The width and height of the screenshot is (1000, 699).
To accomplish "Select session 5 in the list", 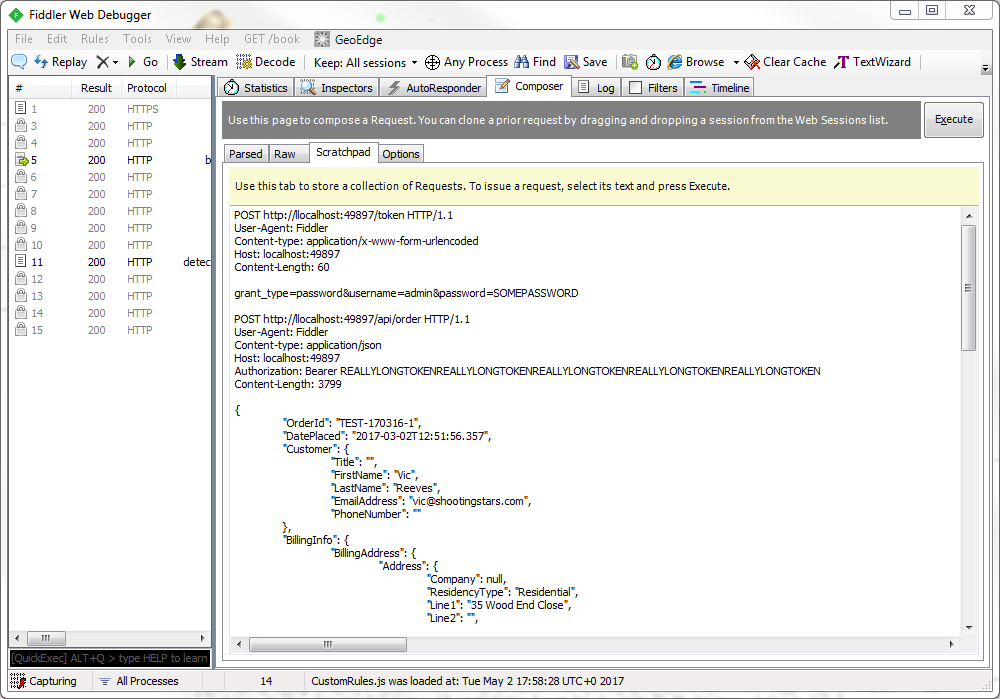I will [110, 160].
